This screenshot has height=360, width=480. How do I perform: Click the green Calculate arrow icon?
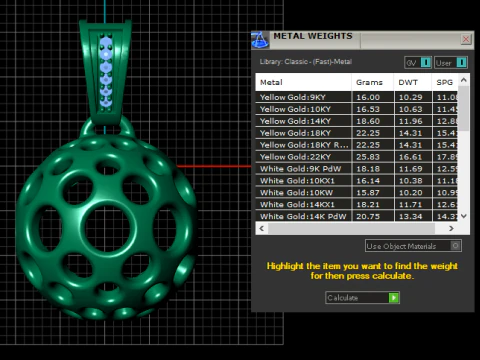point(394,298)
